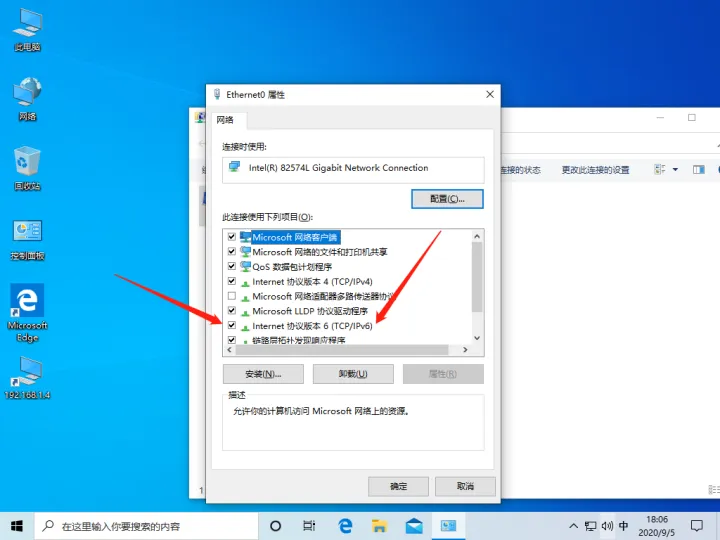Toggle the preview pane icon in background window

[x=699, y=169]
